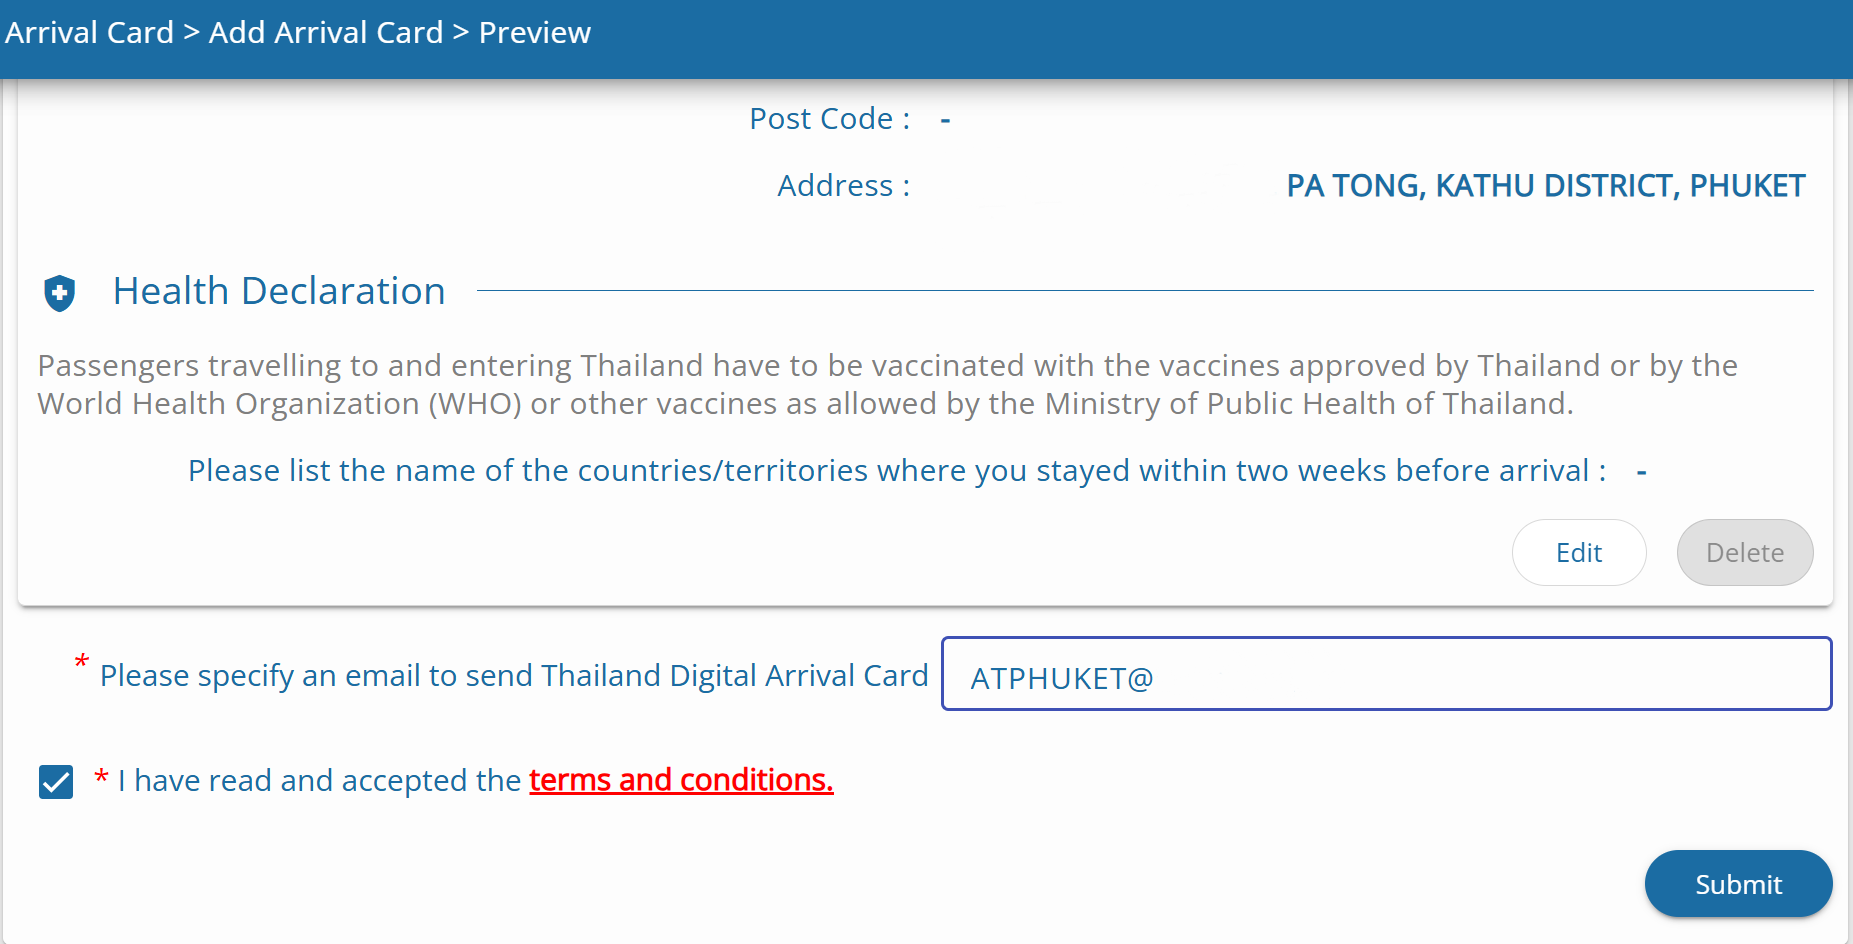The width and height of the screenshot is (1853, 944).
Task: Submit the arrival card form
Action: click(1738, 884)
